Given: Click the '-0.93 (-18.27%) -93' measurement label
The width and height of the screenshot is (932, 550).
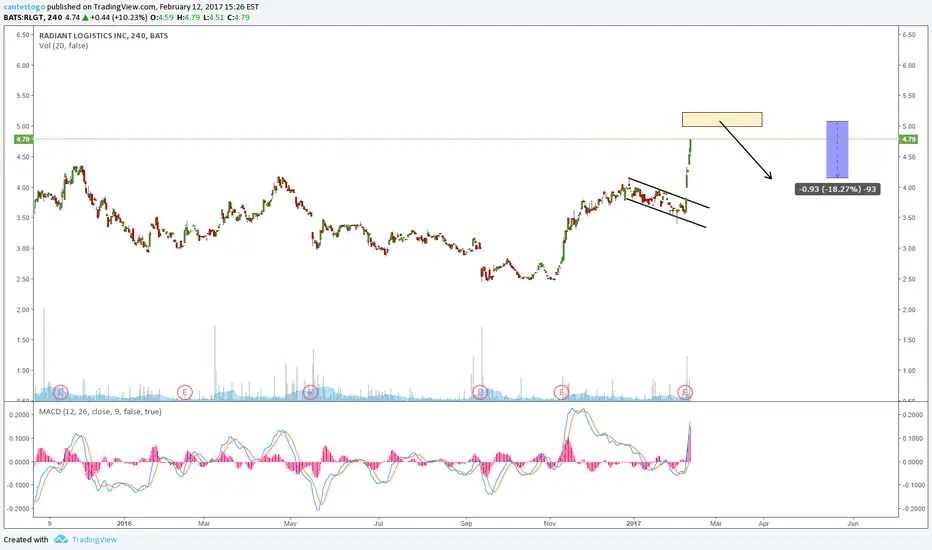Looking at the screenshot, I should [x=837, y=189].
